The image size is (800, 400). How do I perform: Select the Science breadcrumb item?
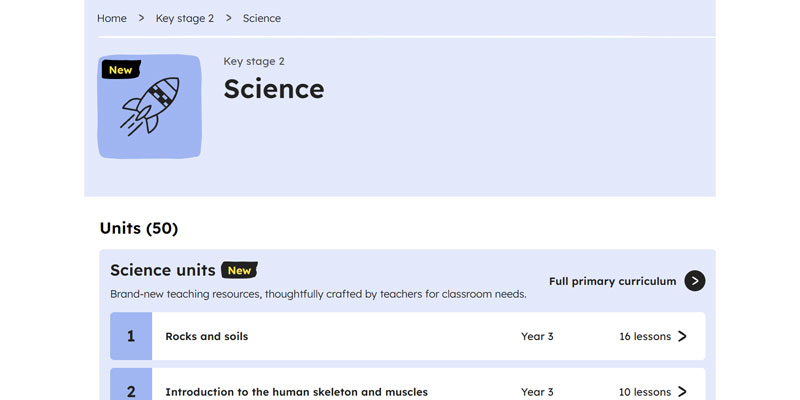coord(262,18)
